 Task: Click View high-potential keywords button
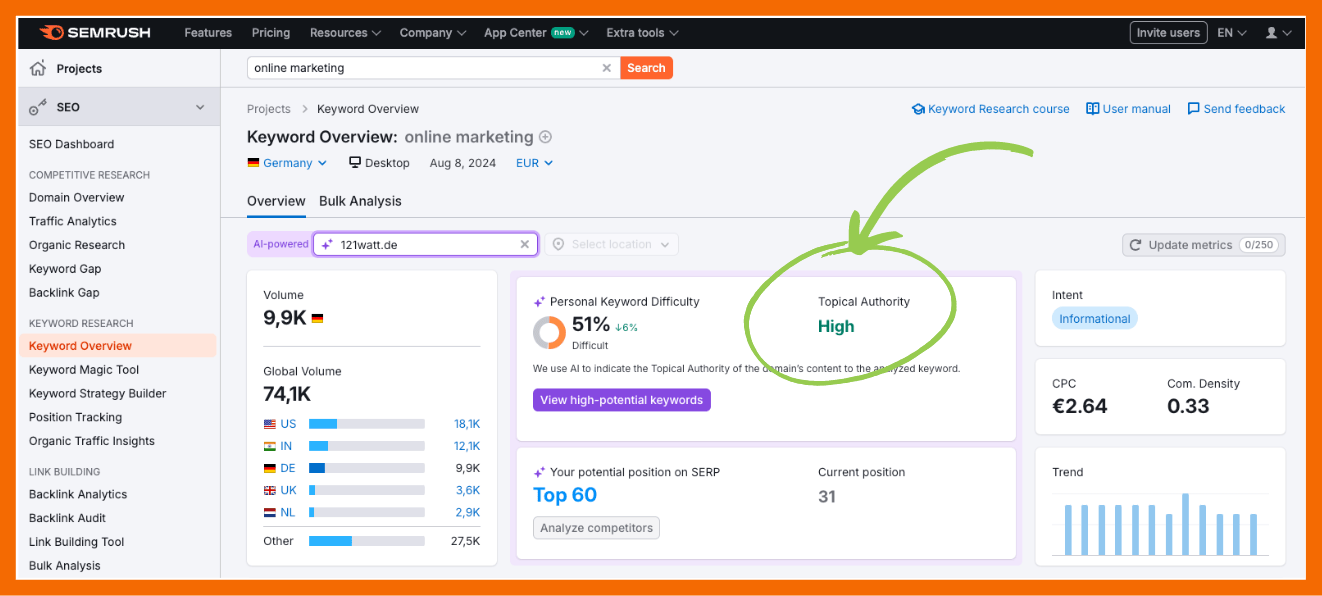coord(621,400)
